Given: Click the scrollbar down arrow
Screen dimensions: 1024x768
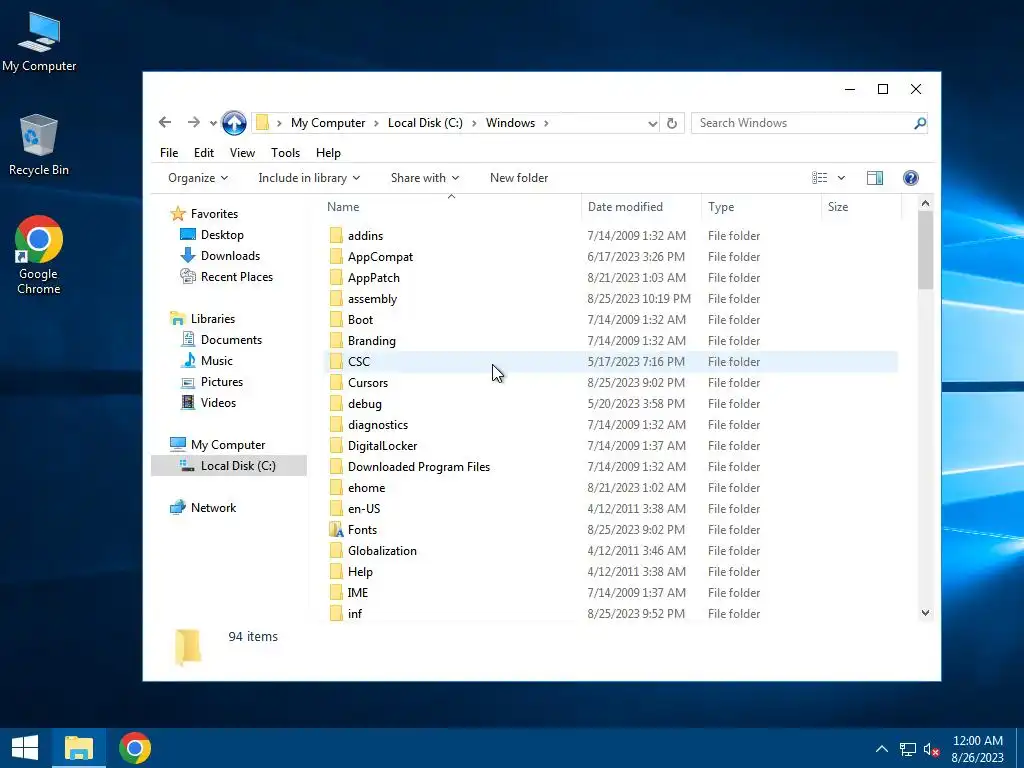Looking at the screenshot, I should click(925, 613).
